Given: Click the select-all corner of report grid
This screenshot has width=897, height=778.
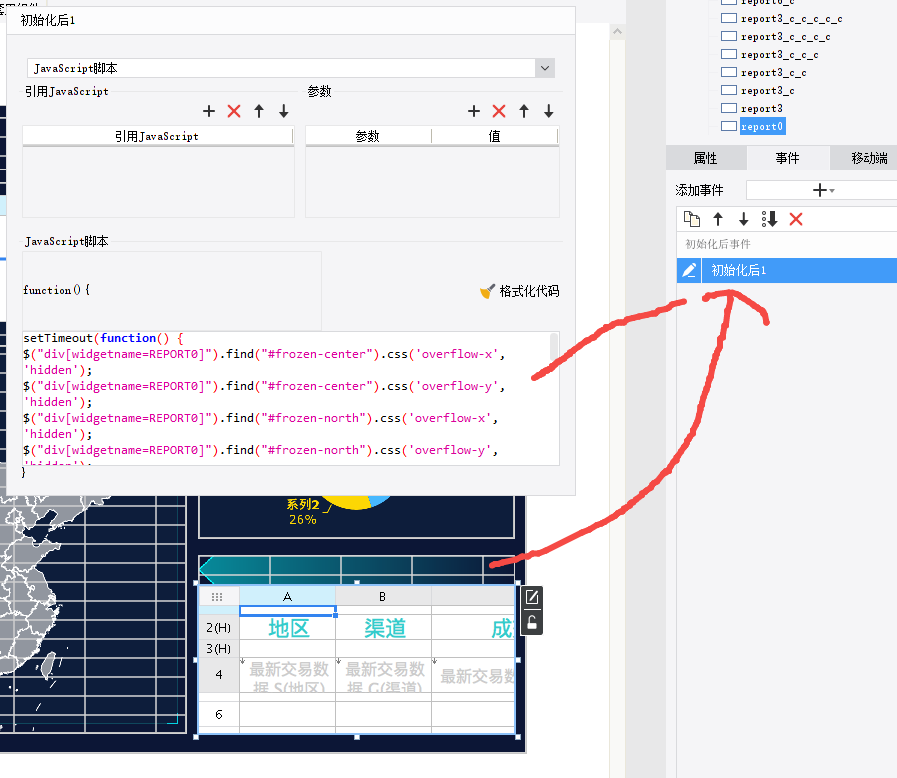Looking at the screenshot, I should tap(217, 597).
